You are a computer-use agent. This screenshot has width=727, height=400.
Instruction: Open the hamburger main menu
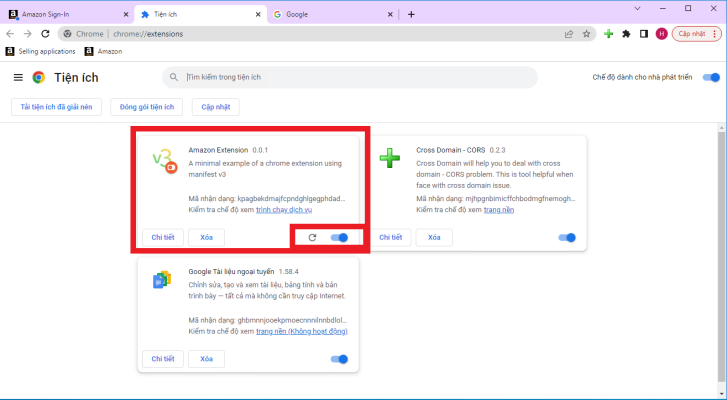pos(18,77)
